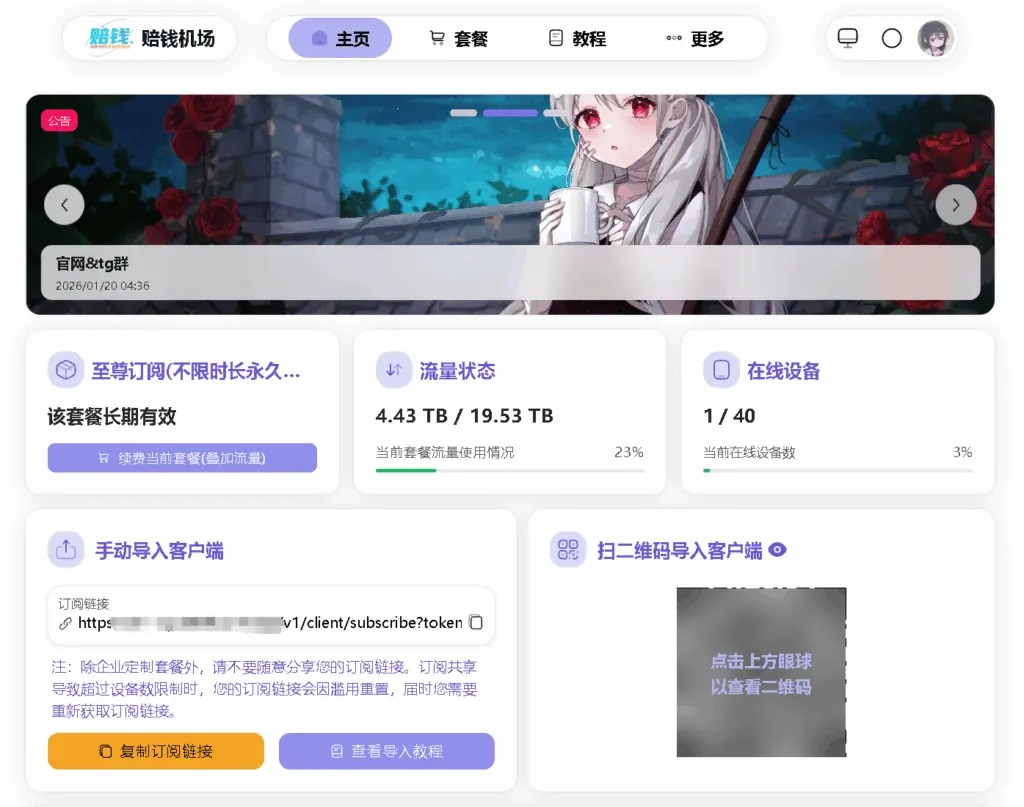Open the 官网&tg群 announcement

tap(511, 273)
